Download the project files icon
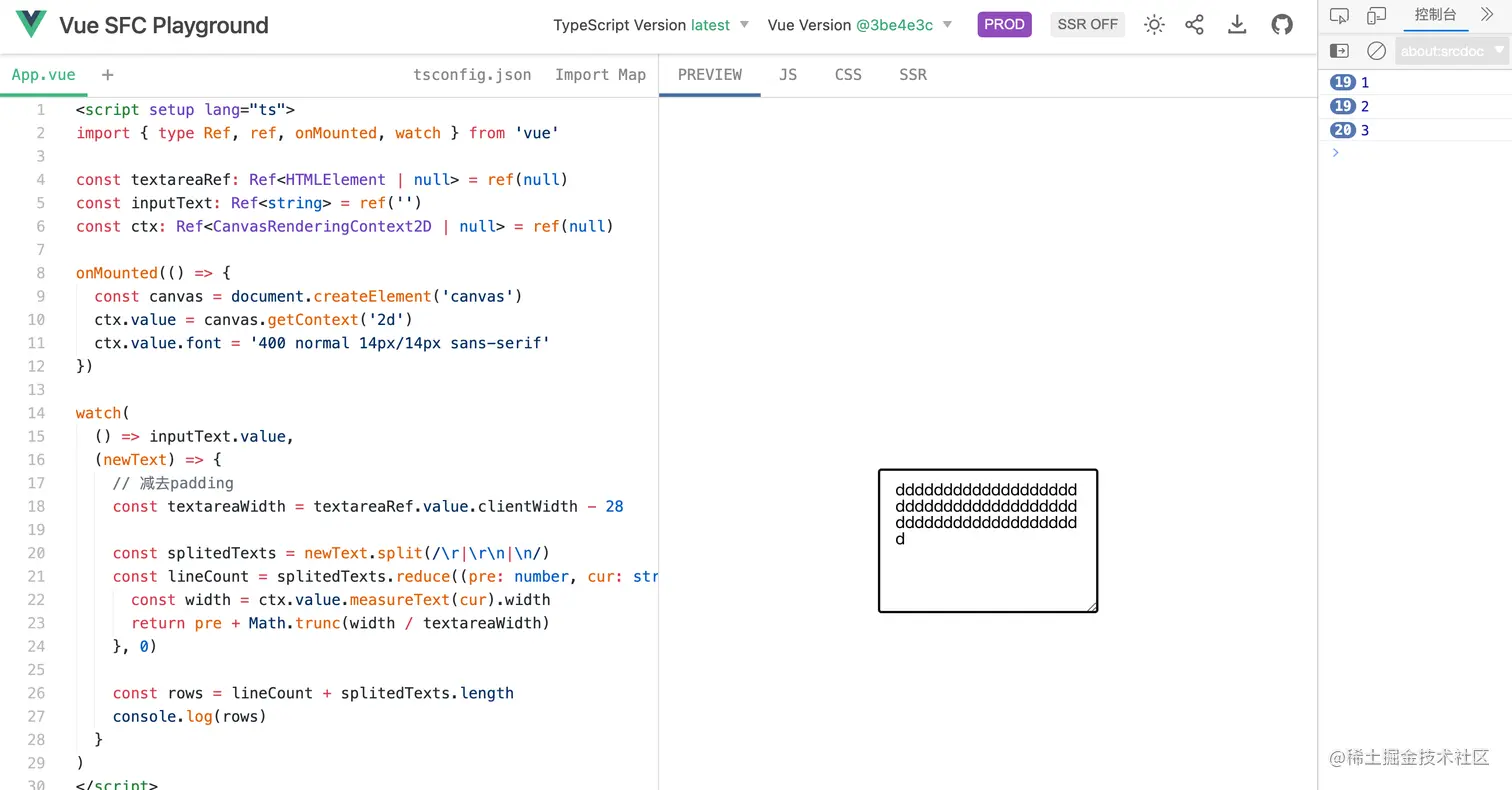 coord(1237,25)
